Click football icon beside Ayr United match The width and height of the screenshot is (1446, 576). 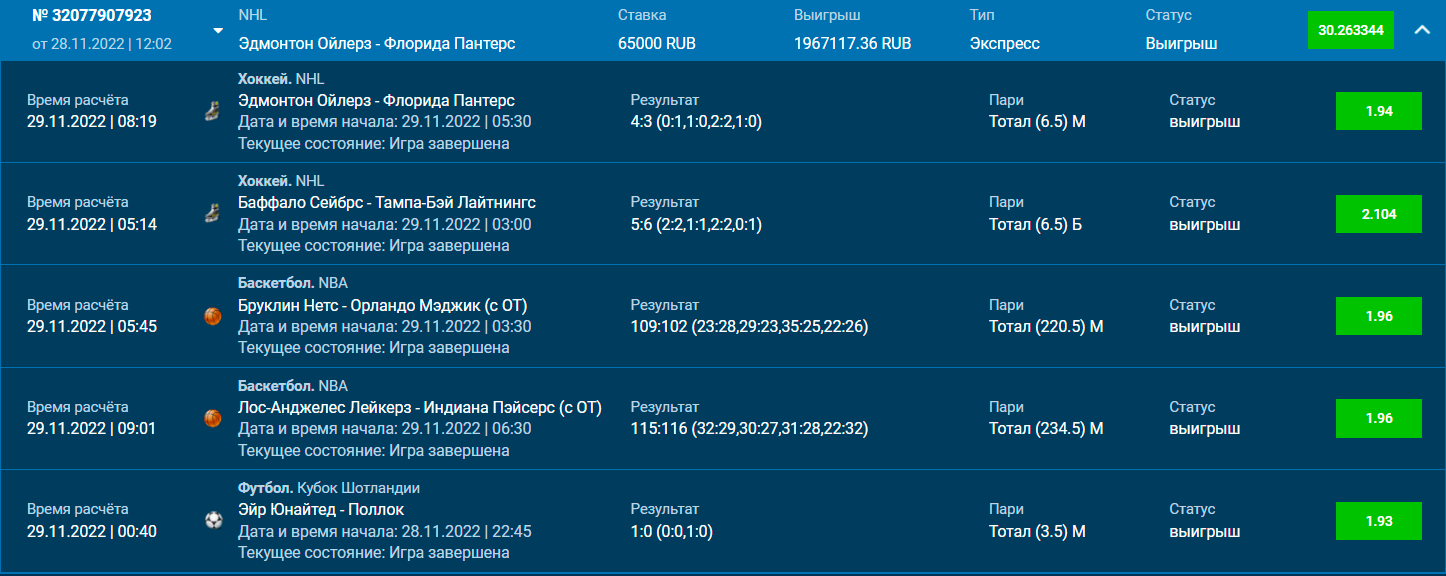pyautogui.click(x=213, y=520)
